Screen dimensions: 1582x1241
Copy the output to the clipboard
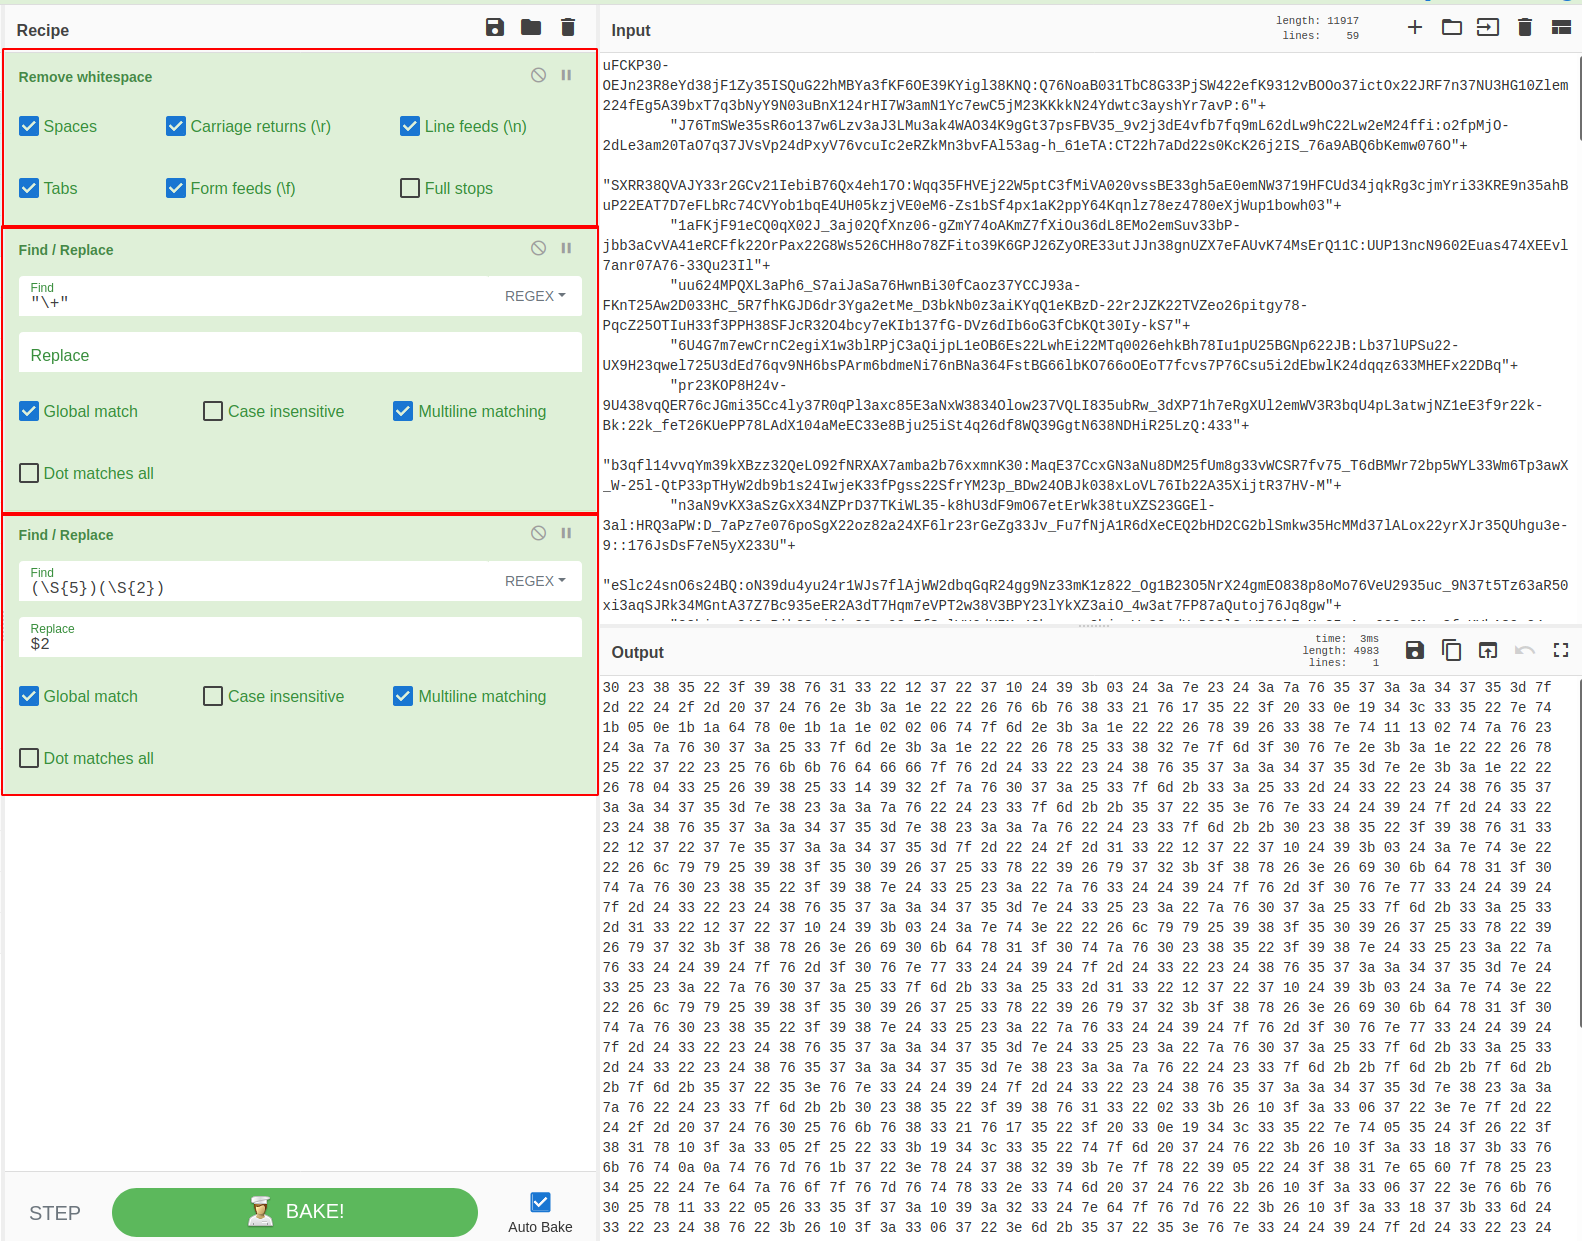(x=1451, y=650)
